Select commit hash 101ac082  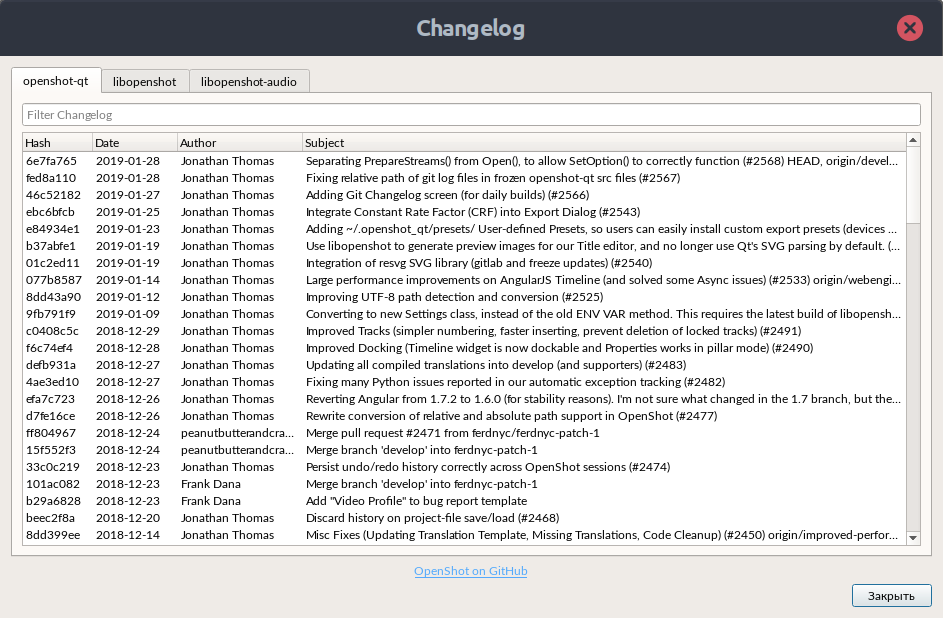tap(53, 484)
